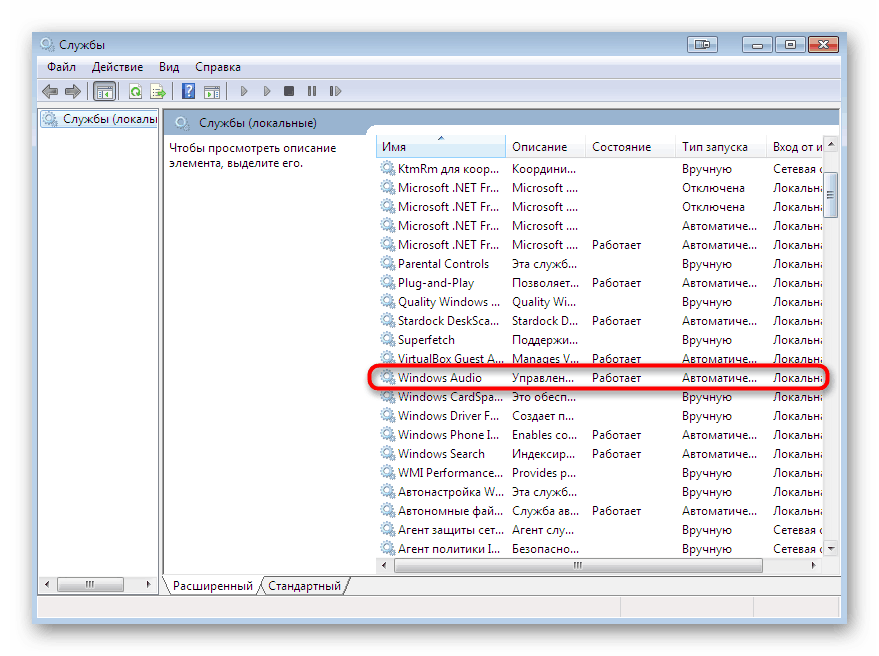Toggle the console tree visibility icon
This screenshot has height=656, width=879.
coord(105,91)
